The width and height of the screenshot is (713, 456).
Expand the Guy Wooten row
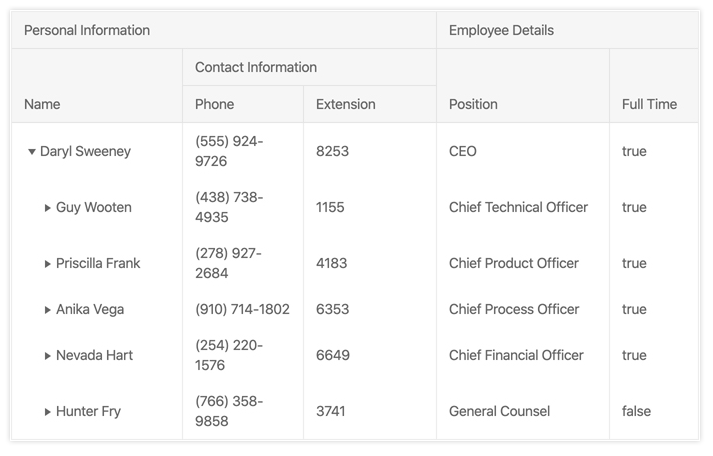click(x=47, y=208)
